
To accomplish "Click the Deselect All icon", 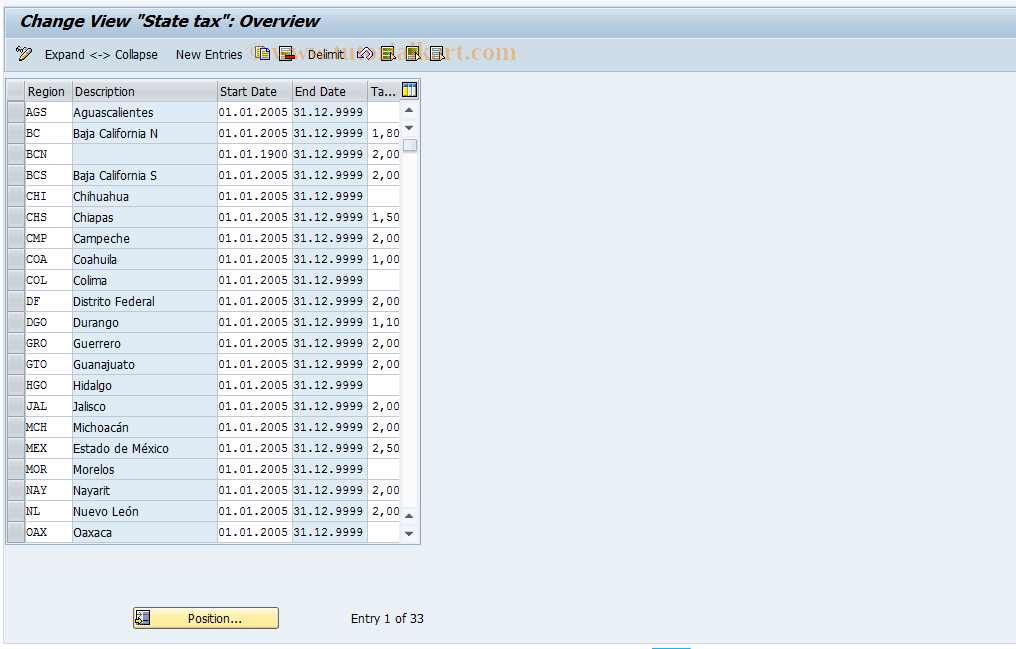I will (x=437, y=54).
